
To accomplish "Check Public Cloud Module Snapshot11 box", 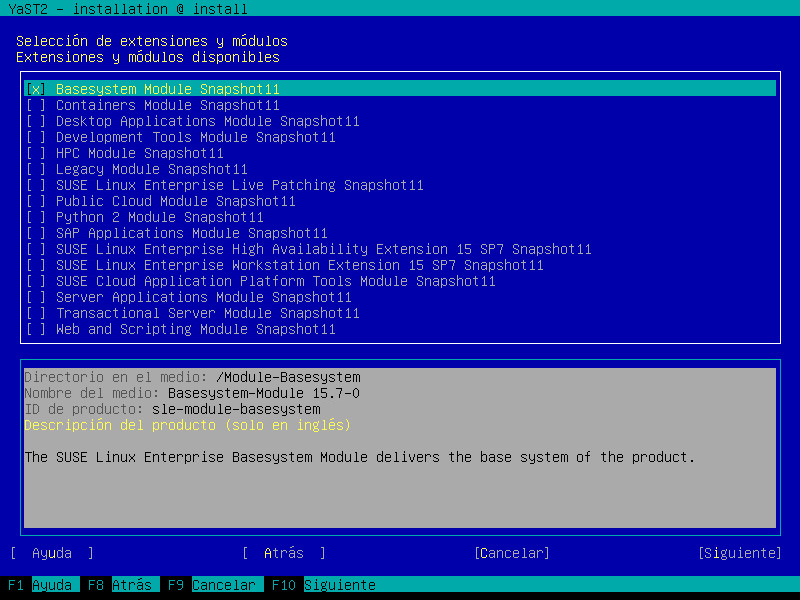I will pos(36,201).
